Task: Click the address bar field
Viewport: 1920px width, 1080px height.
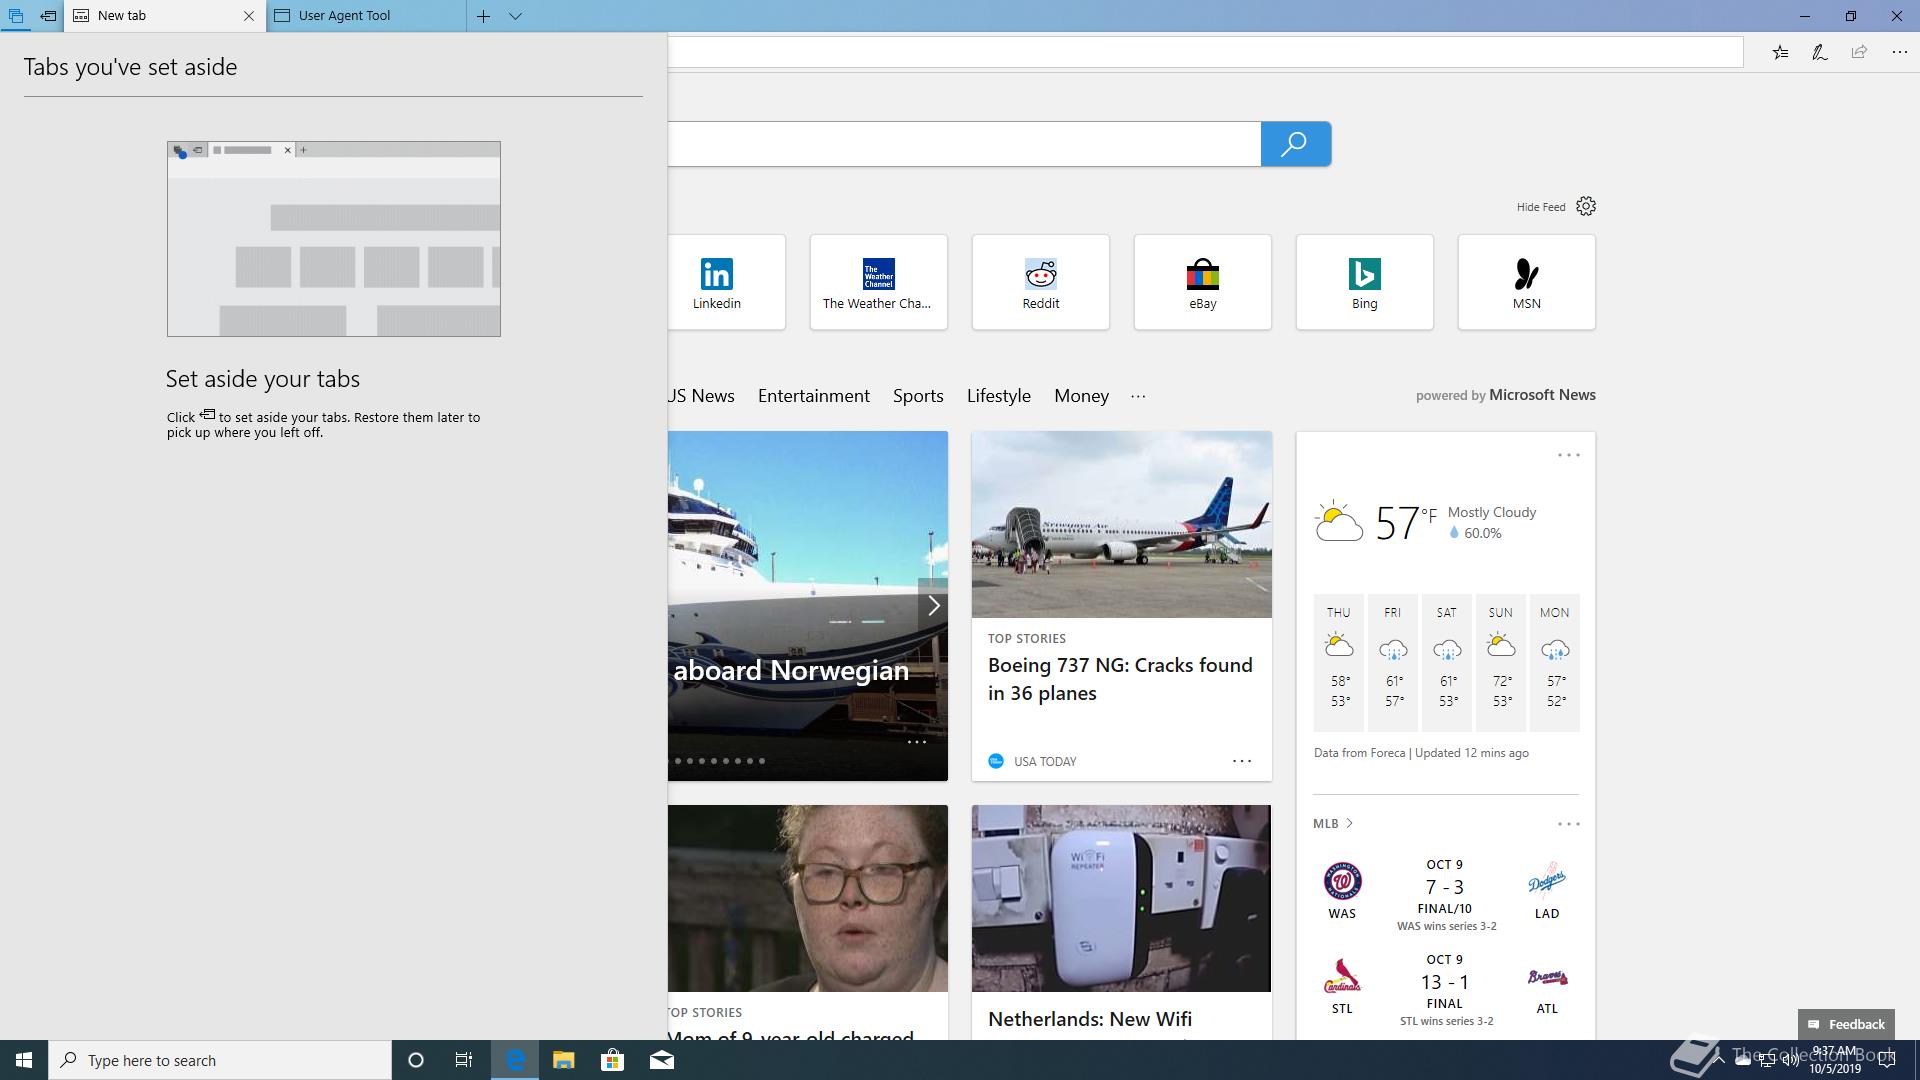Action: (1205, 52)
